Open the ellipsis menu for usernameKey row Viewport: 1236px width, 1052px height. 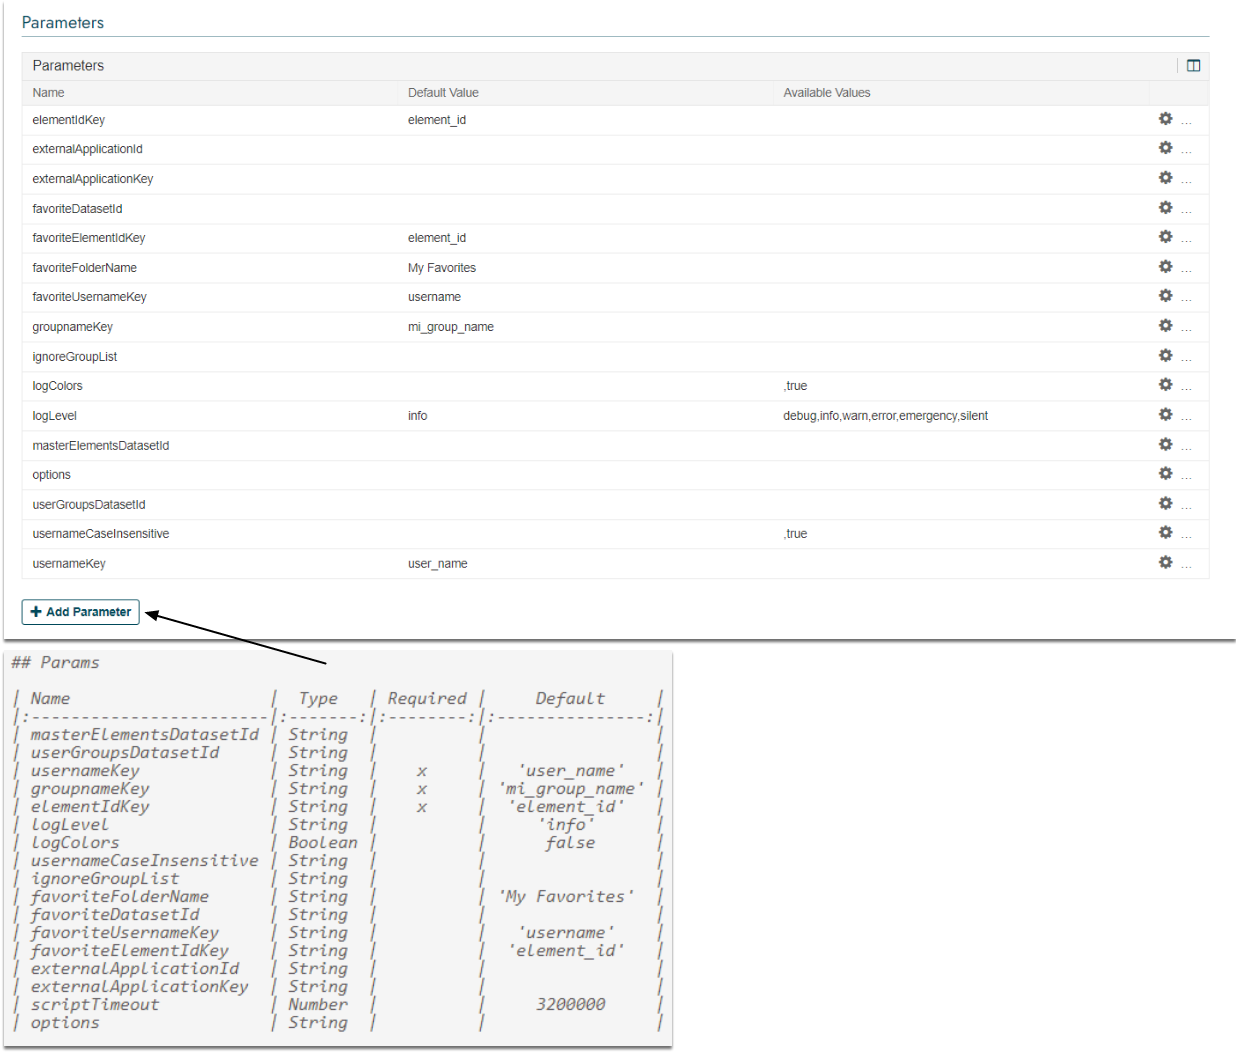click(1186, 565)
